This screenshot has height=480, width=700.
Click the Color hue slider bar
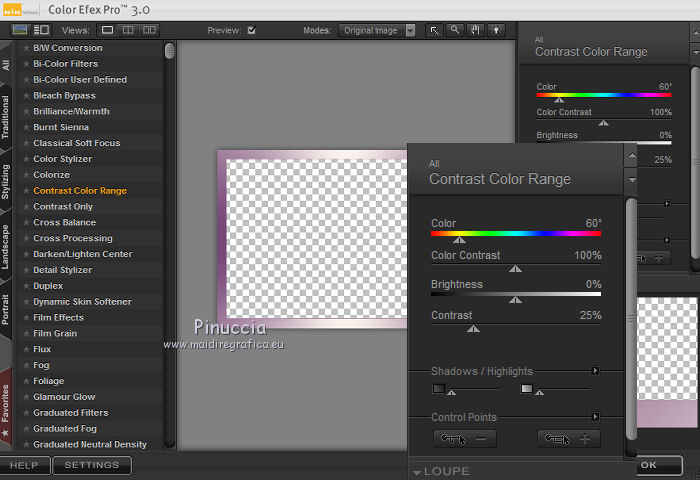point(515,233)
